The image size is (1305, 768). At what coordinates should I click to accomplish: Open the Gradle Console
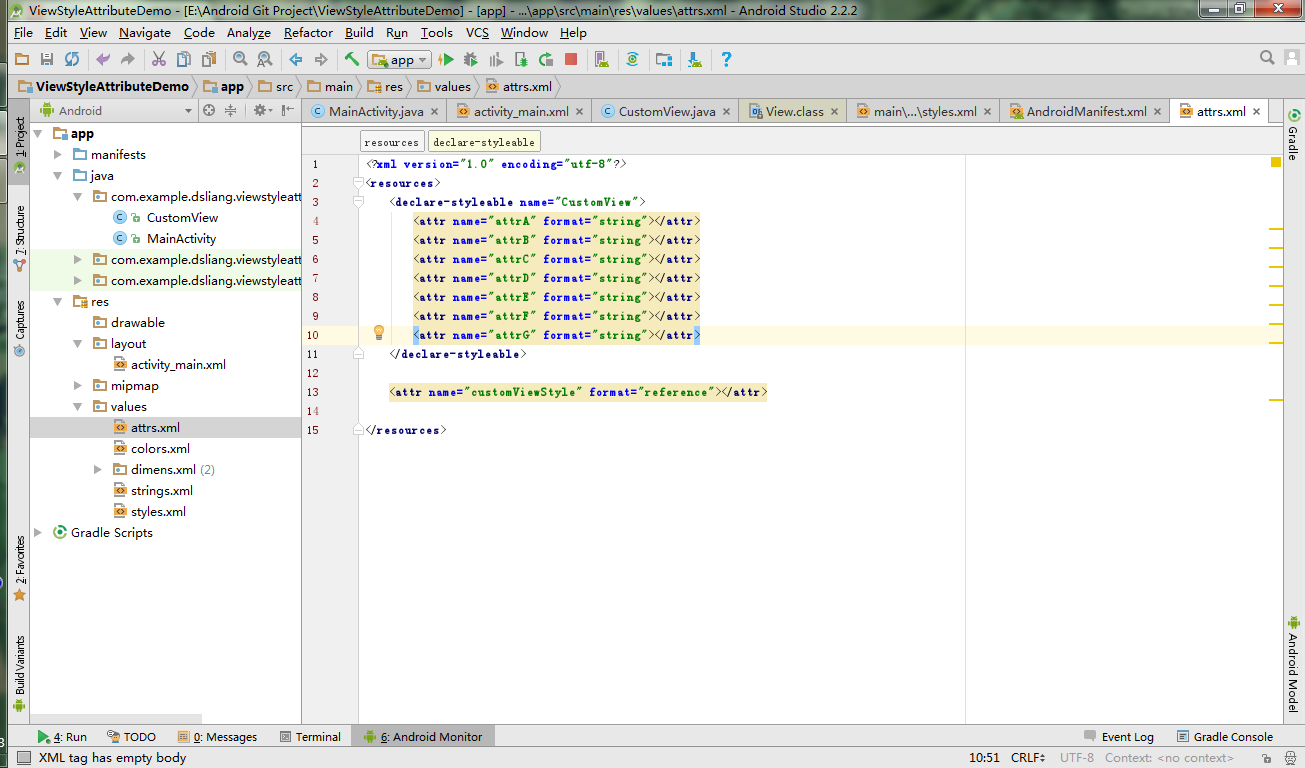[x=1225, y=737]
